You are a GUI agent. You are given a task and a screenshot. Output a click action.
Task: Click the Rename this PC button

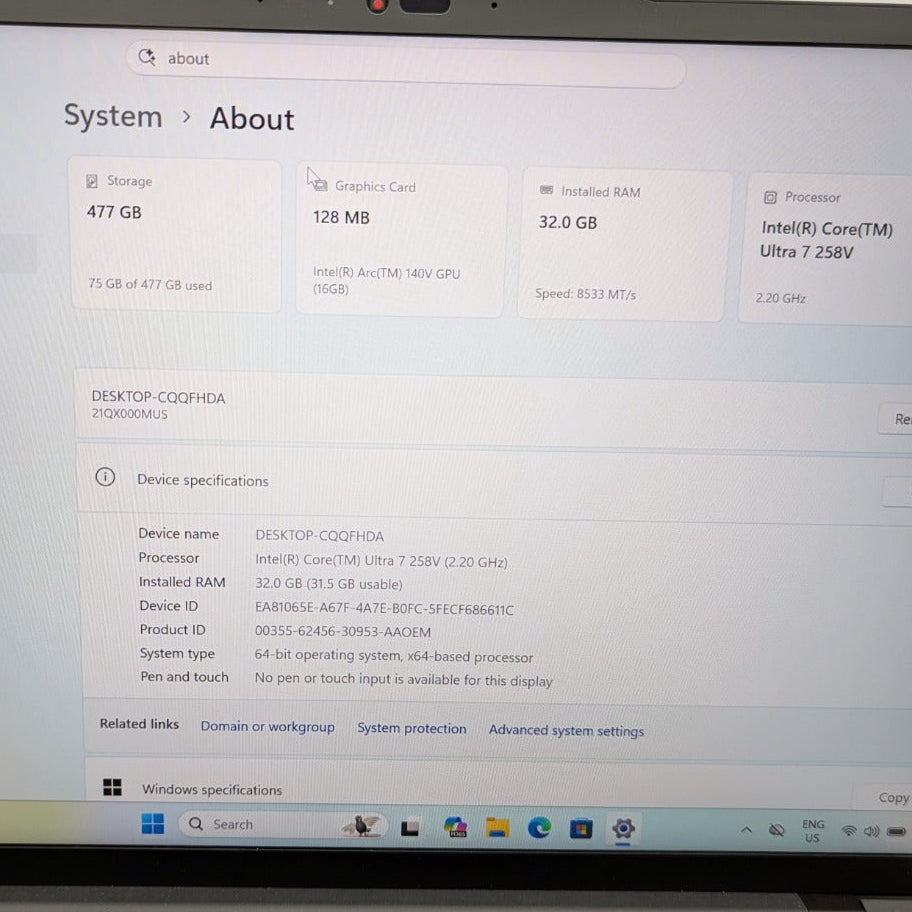pyautogui.click(x=896, y=418)
